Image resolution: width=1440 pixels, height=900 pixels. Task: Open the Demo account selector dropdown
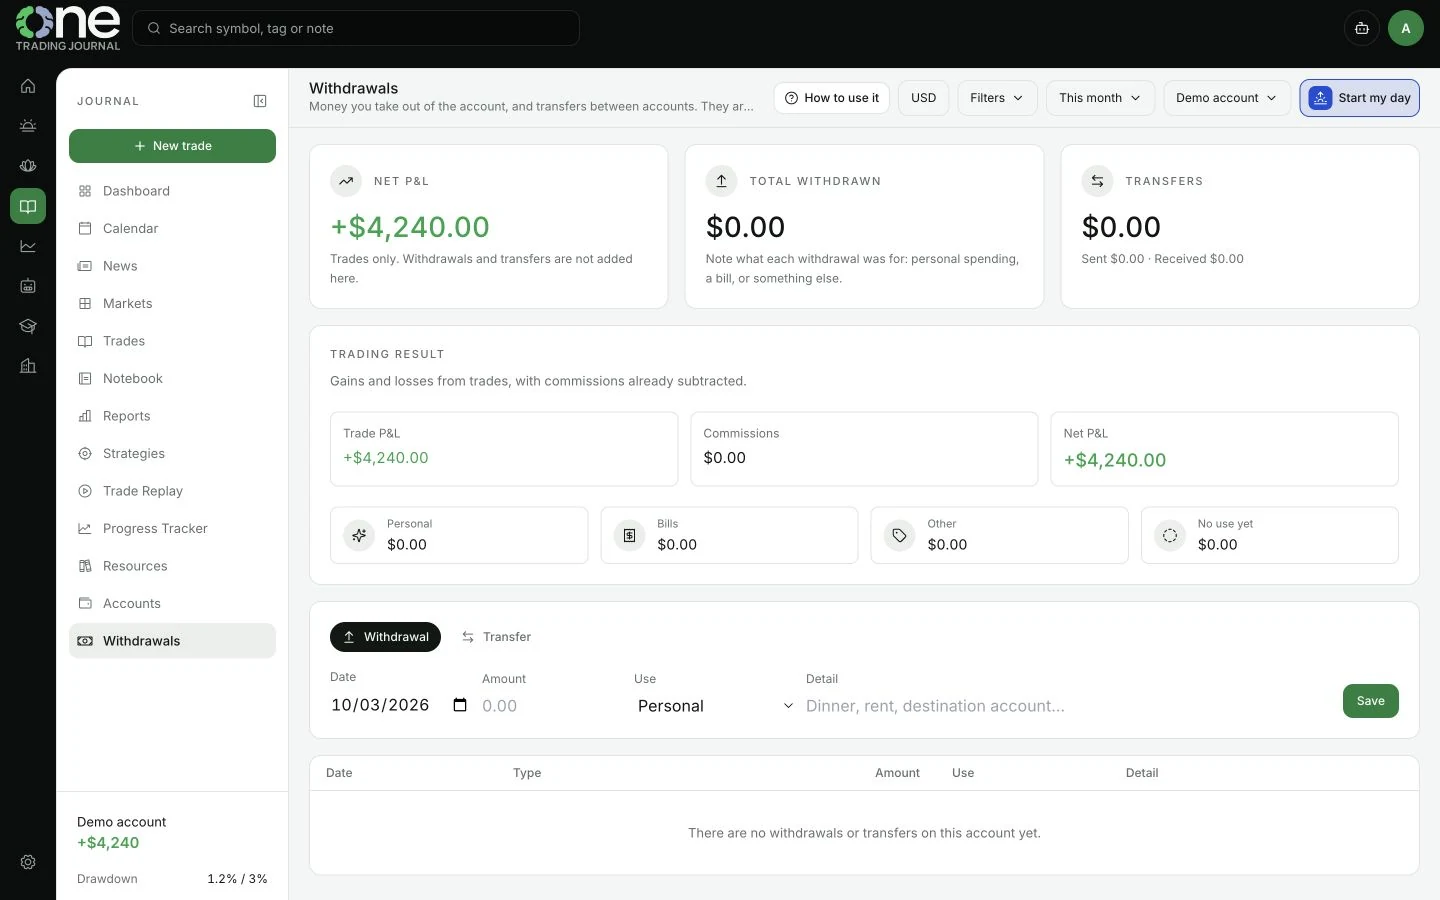click(x=1227, y=98)
